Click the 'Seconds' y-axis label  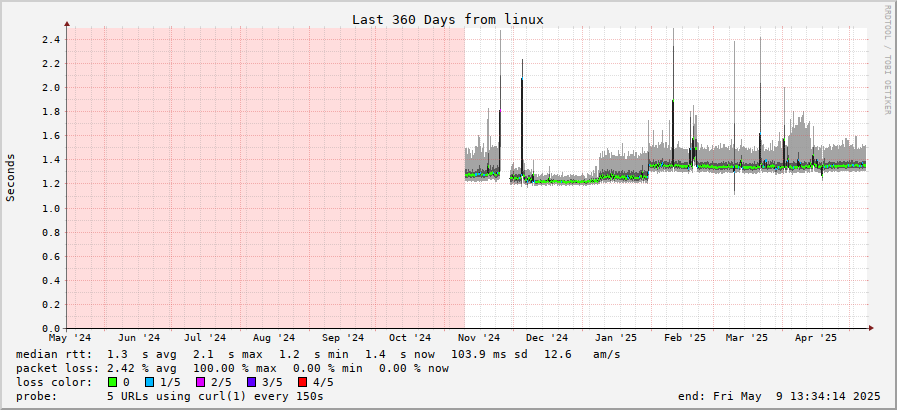(10, 177)
